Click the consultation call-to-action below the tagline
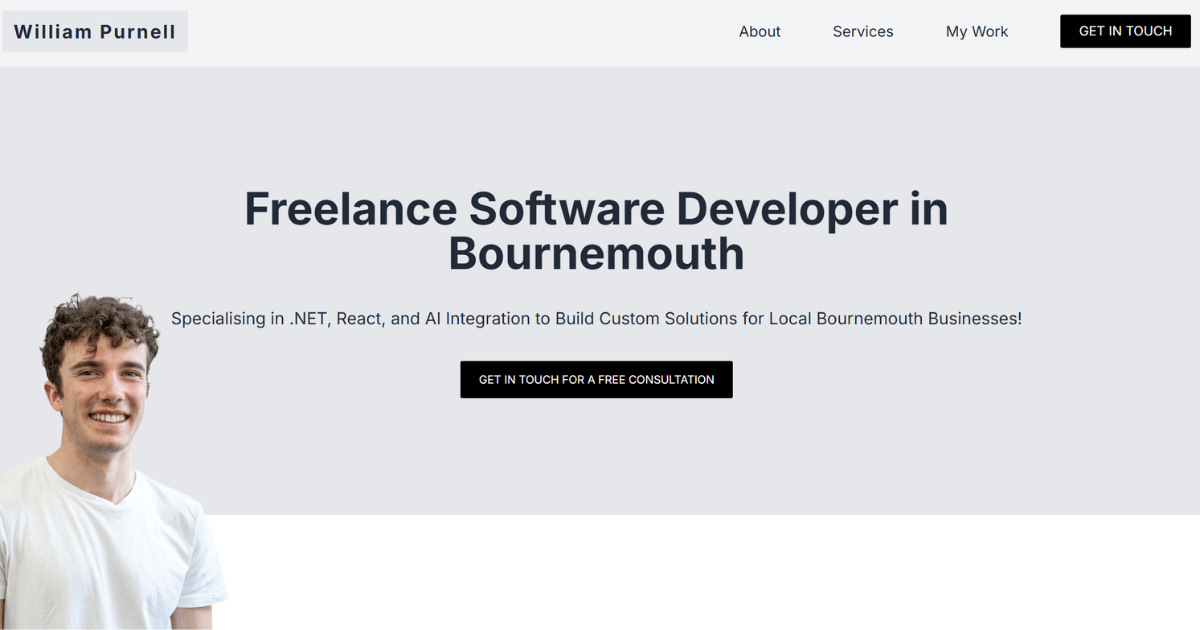This screenshot has height=630, width=1200. [596, 379]
